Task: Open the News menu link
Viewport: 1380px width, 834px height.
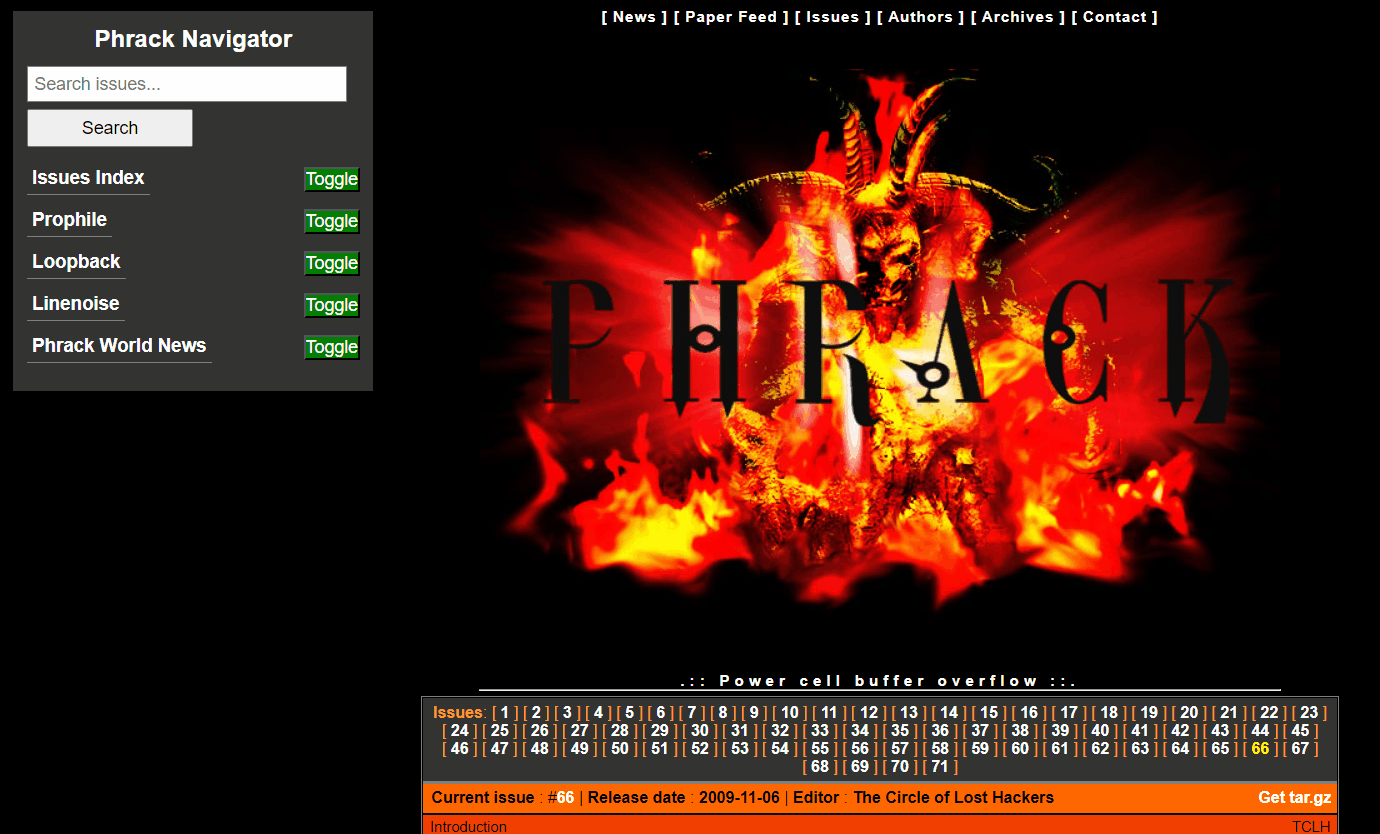Action: tap(634, 17)
